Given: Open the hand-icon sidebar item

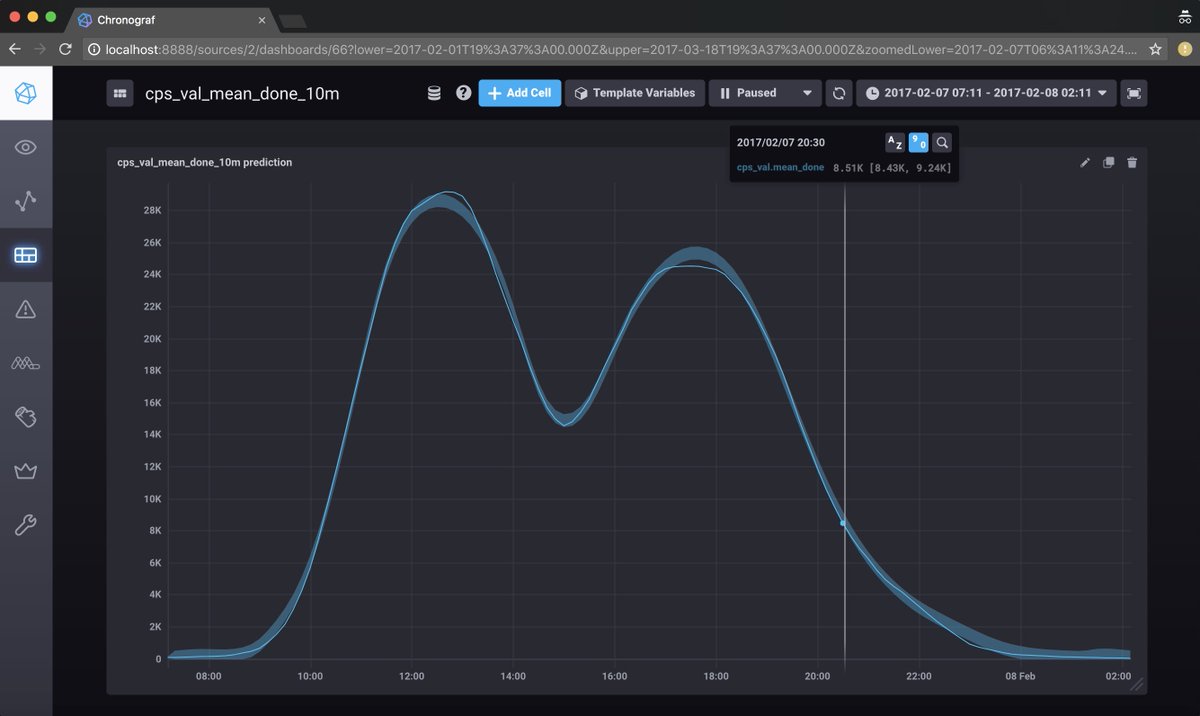Looking at the screenshot, I should (x=26, y=417).
